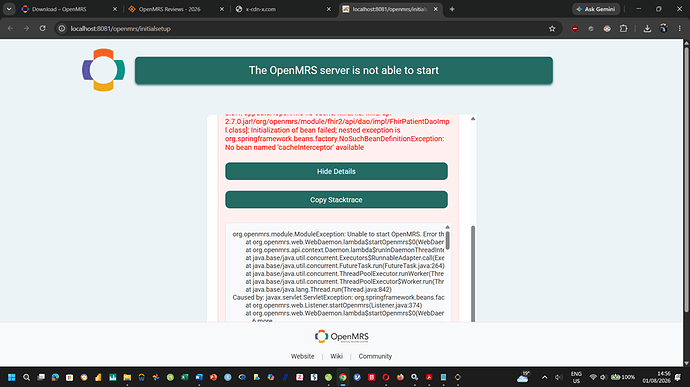690x387 pixels.
Task: Click the OpenMRS footer logo
Action: [342, 336]
